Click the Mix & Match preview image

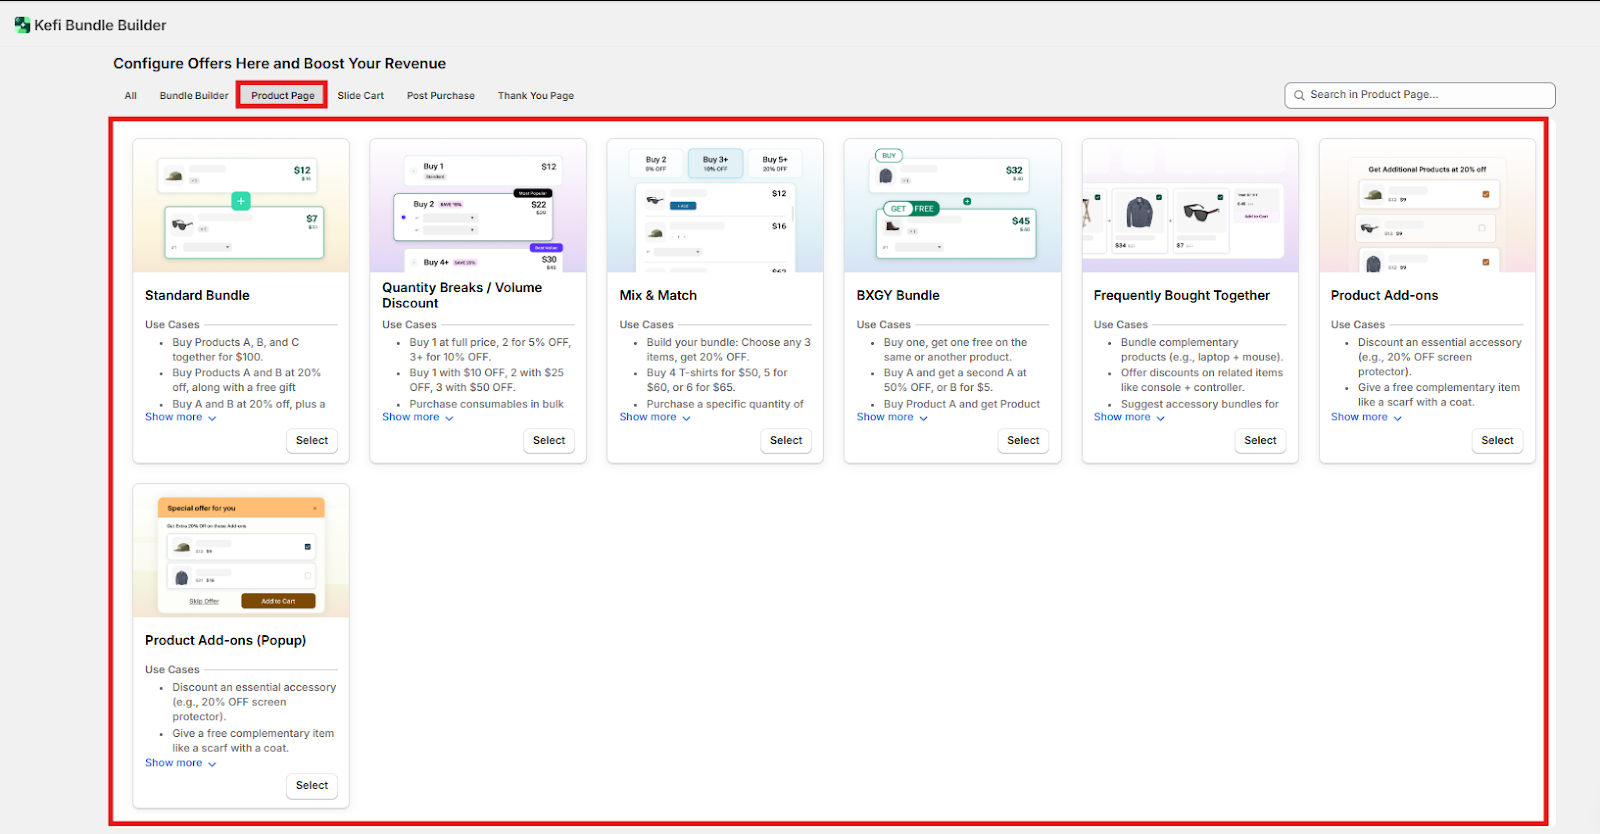point(715,206)
